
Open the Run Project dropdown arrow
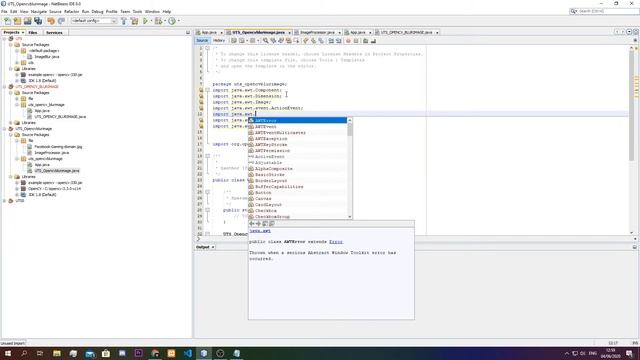tap(151, 21)
